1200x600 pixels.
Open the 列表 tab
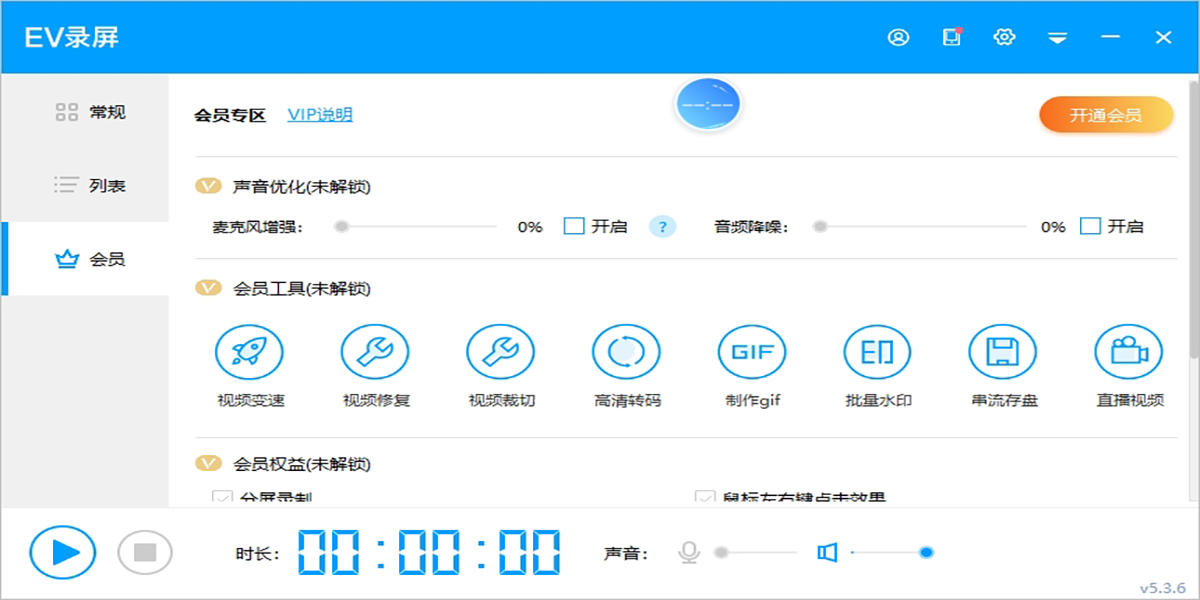(x=88, y=184)
